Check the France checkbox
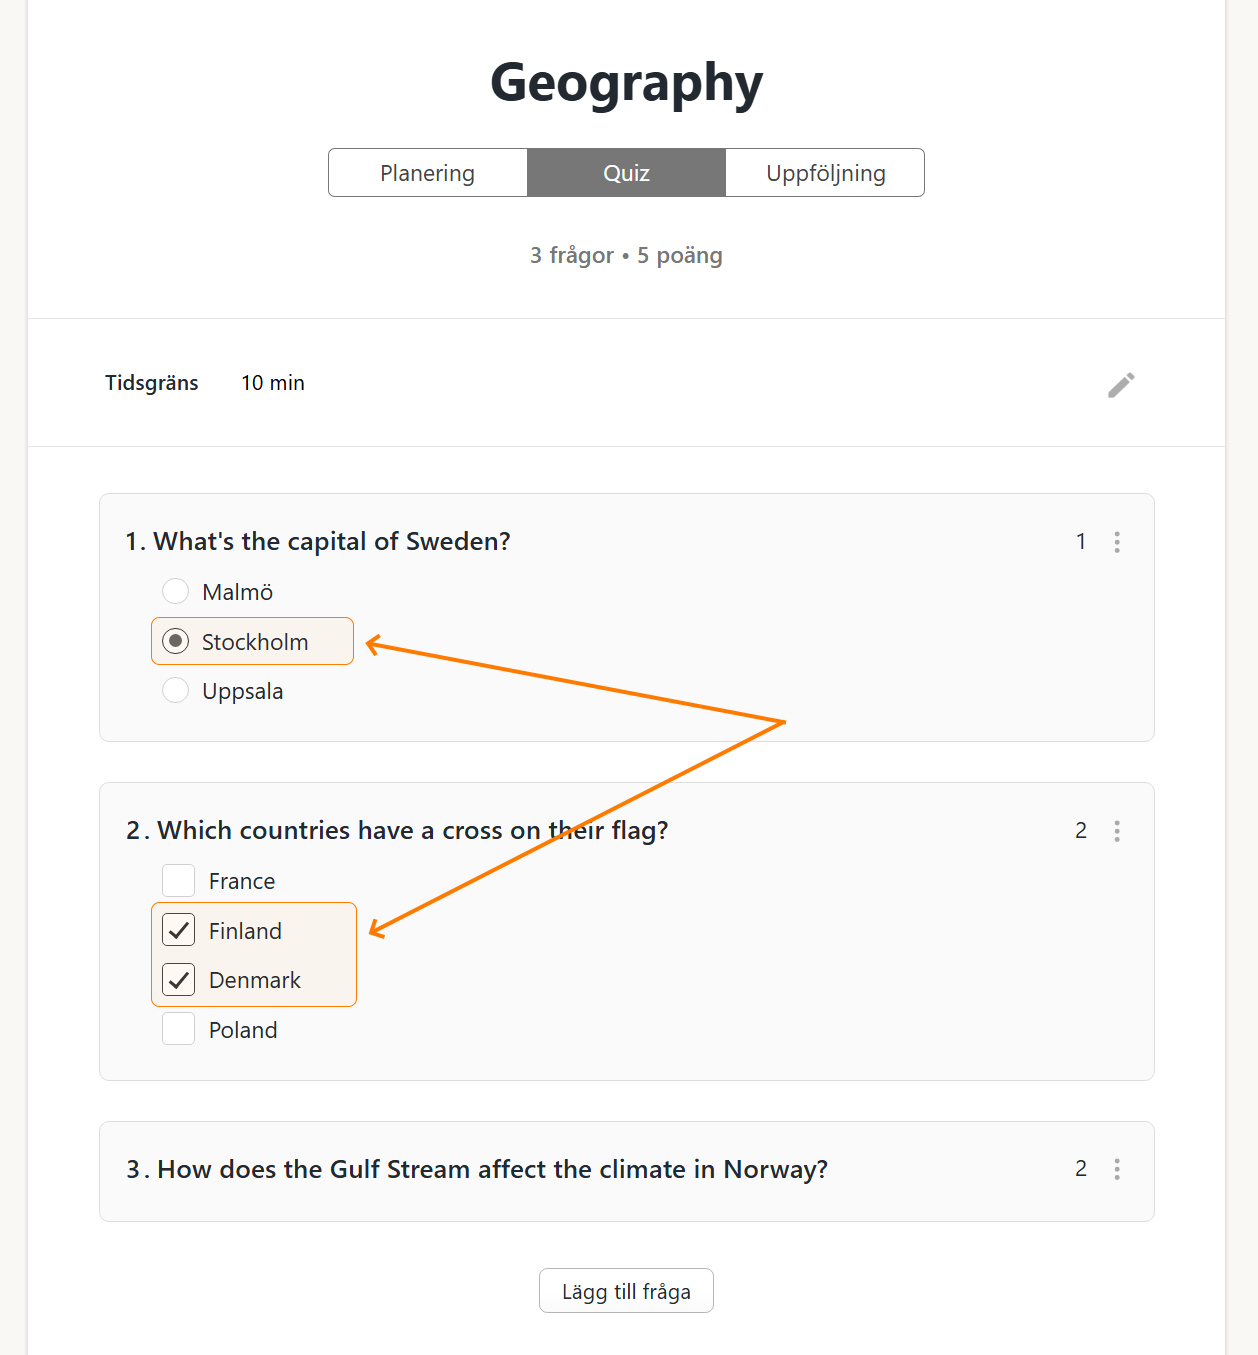 (179, 880)
